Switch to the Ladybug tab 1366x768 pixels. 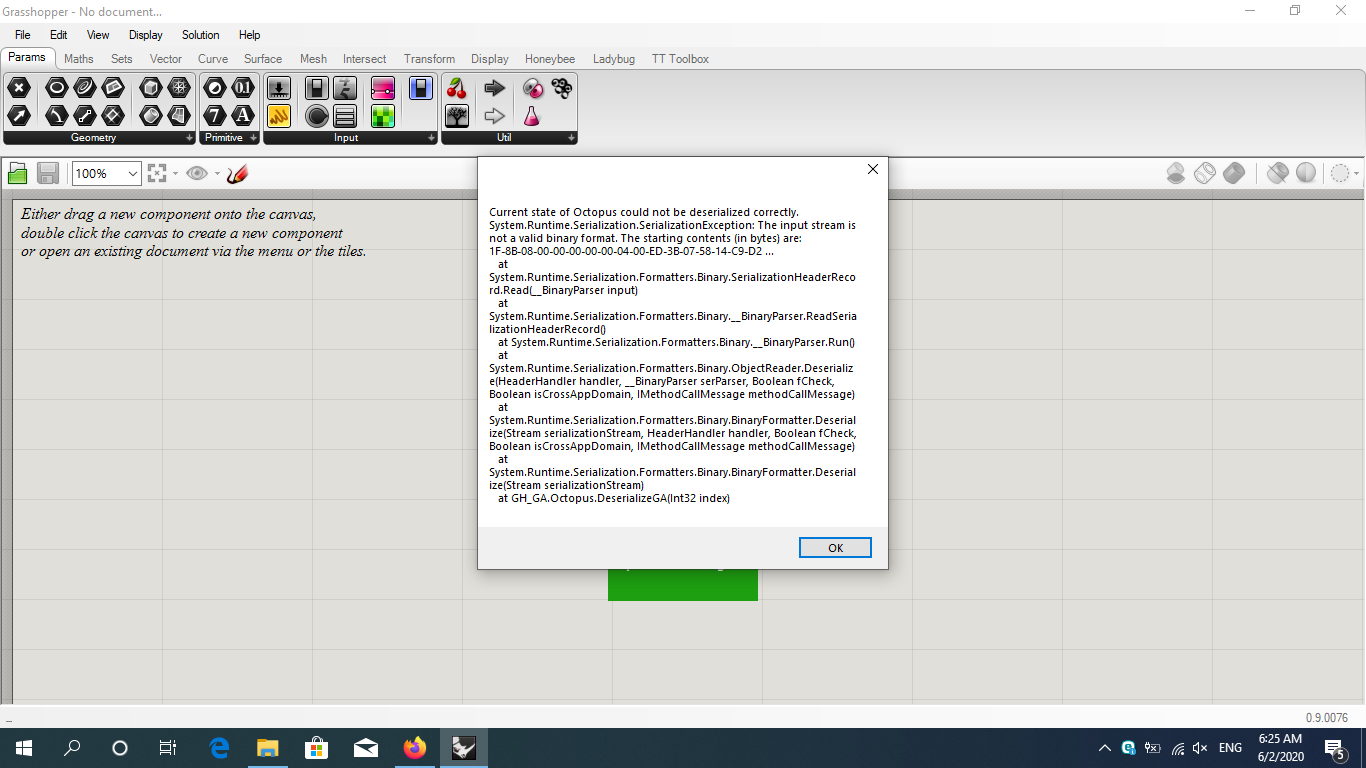click(614, 59)
